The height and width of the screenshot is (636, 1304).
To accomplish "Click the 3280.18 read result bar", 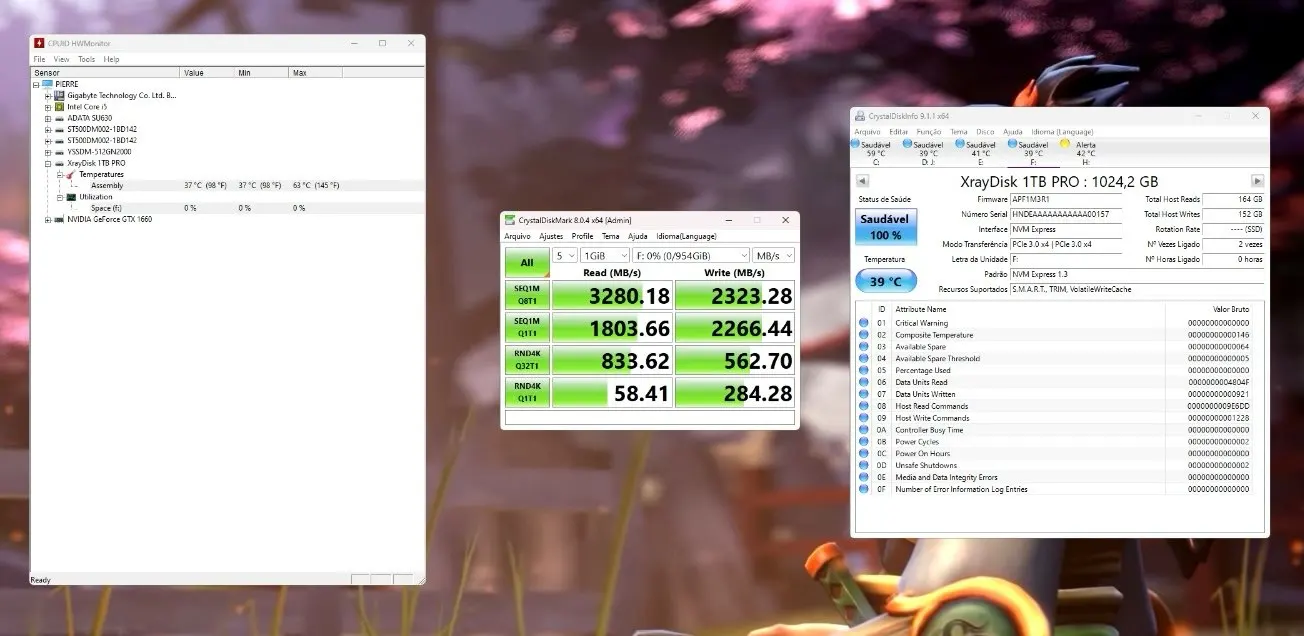I will (x=612, y=295).
